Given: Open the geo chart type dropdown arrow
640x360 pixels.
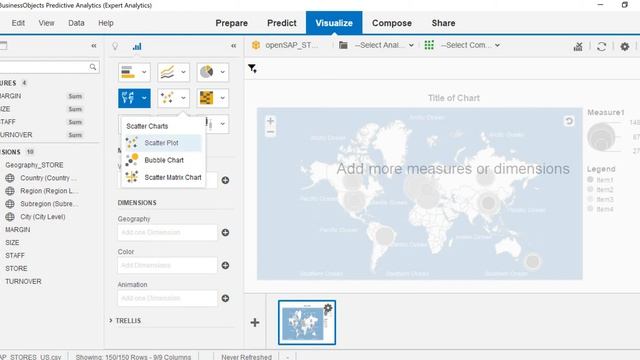Looking at the screenshot, I should pyautogui.click(x=144, y=98).
